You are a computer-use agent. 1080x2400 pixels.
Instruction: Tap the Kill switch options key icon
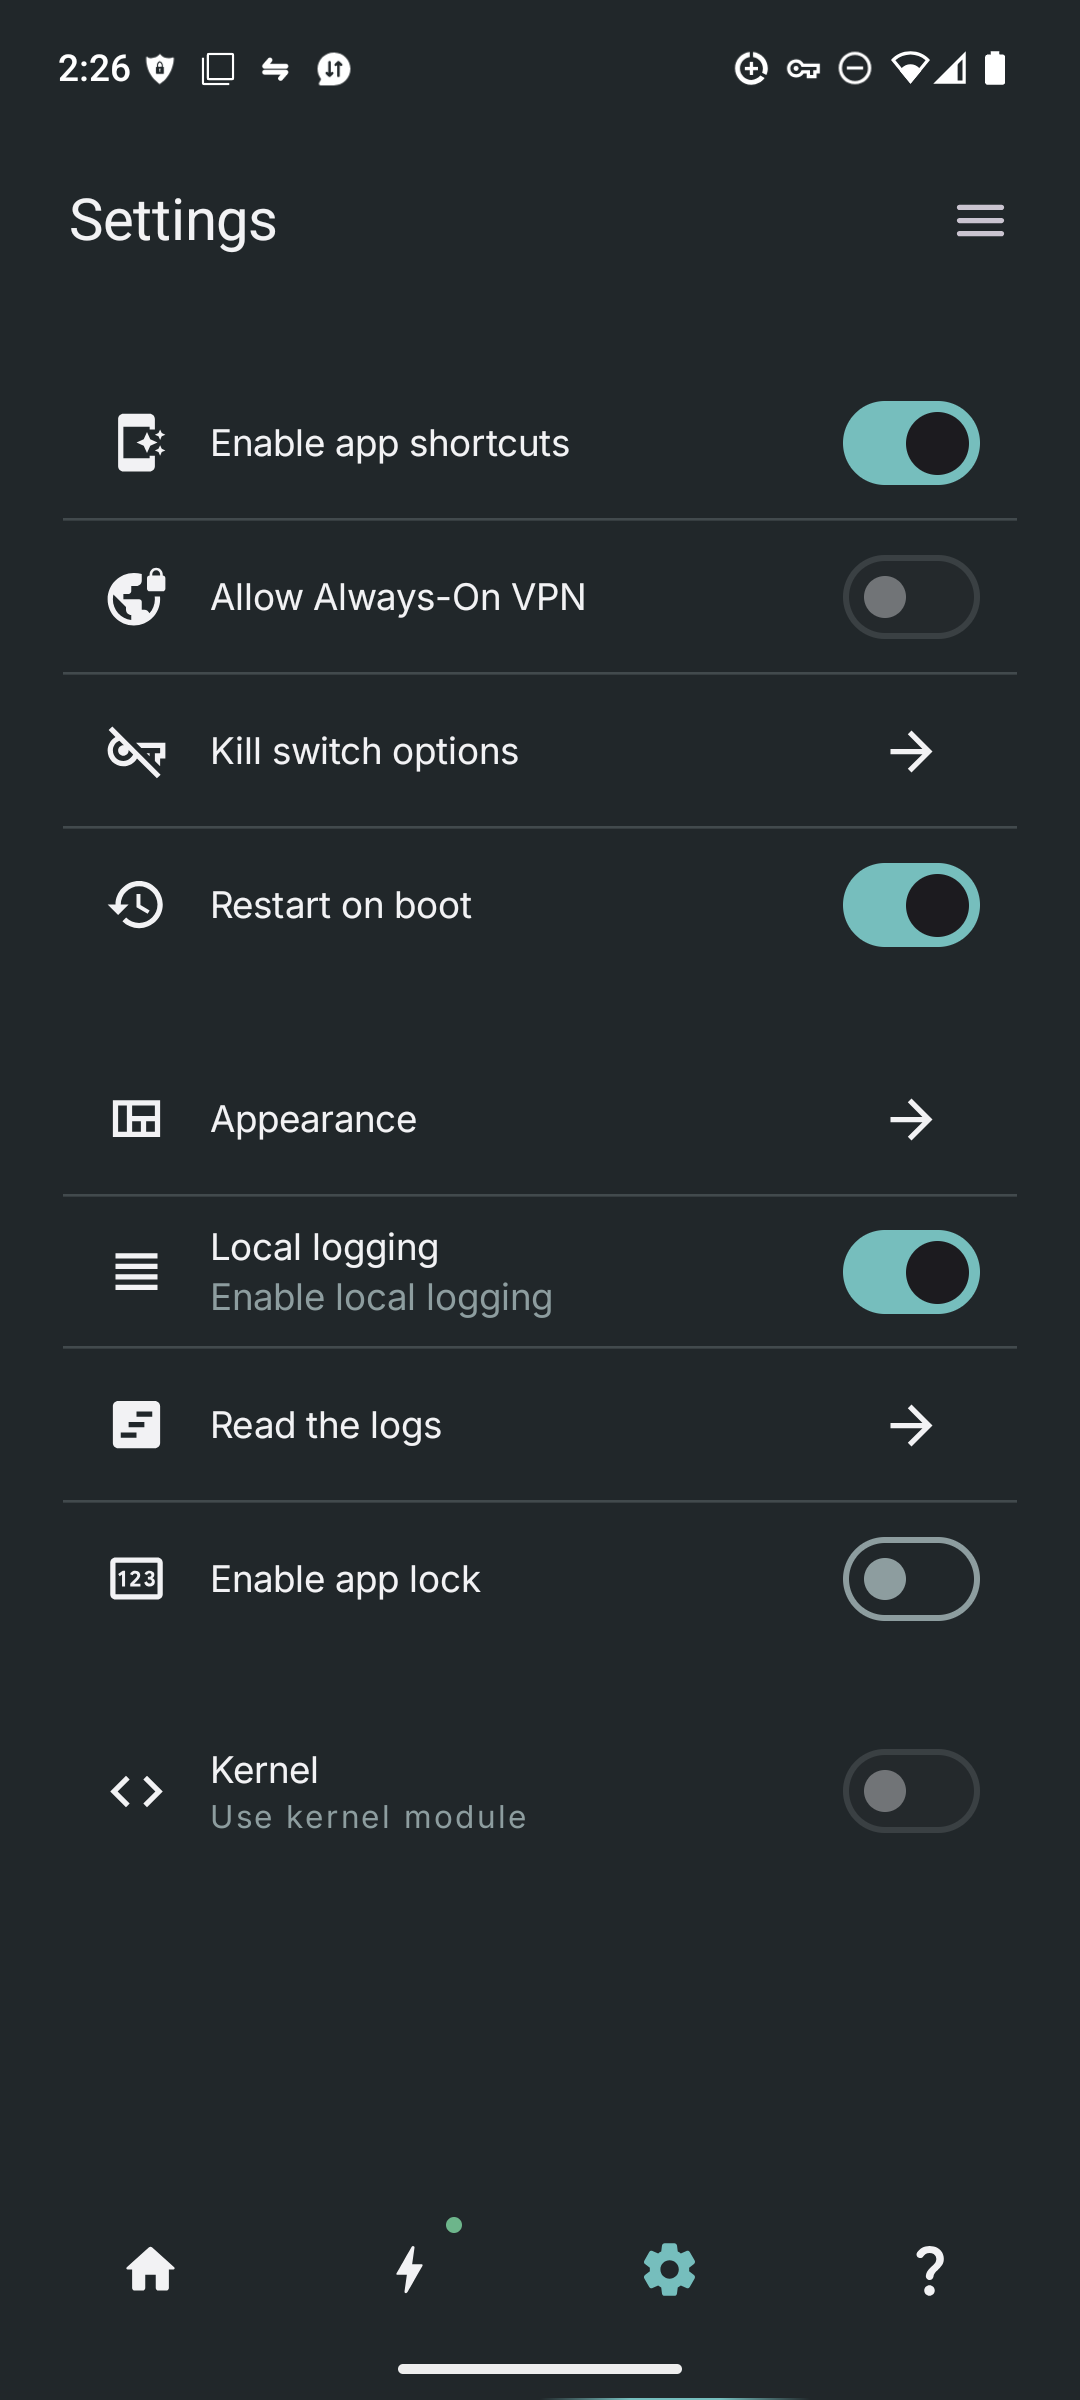click(136, 751)
